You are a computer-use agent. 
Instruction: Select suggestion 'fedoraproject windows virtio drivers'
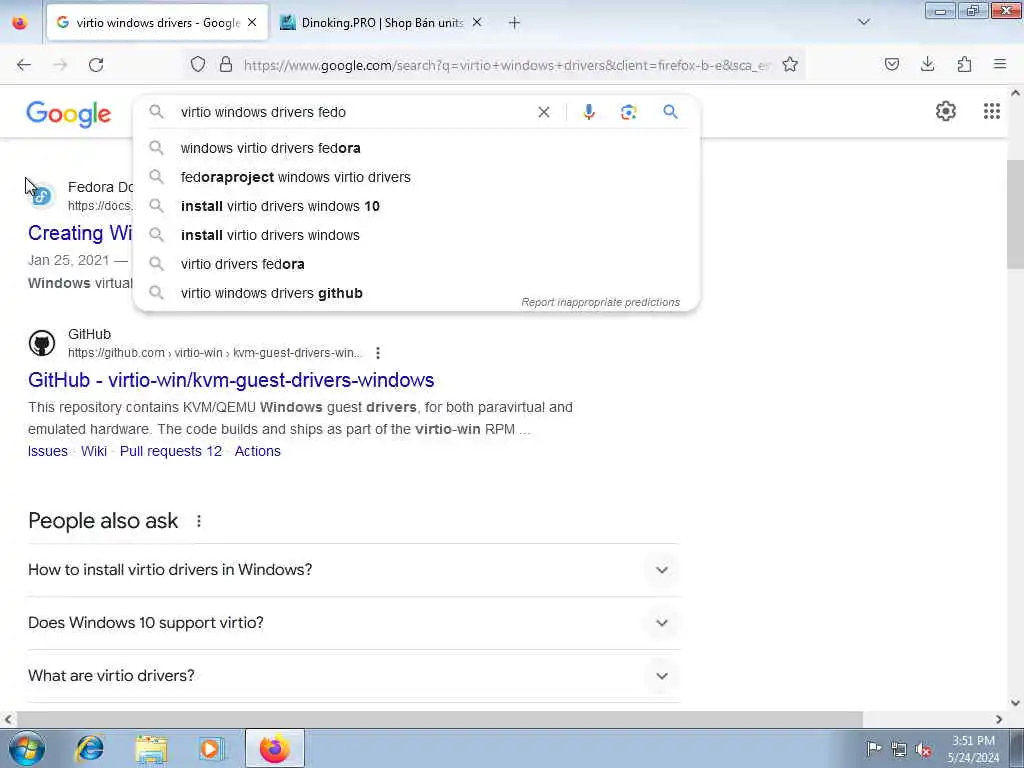pyautogui.click(x=417, y=177)
